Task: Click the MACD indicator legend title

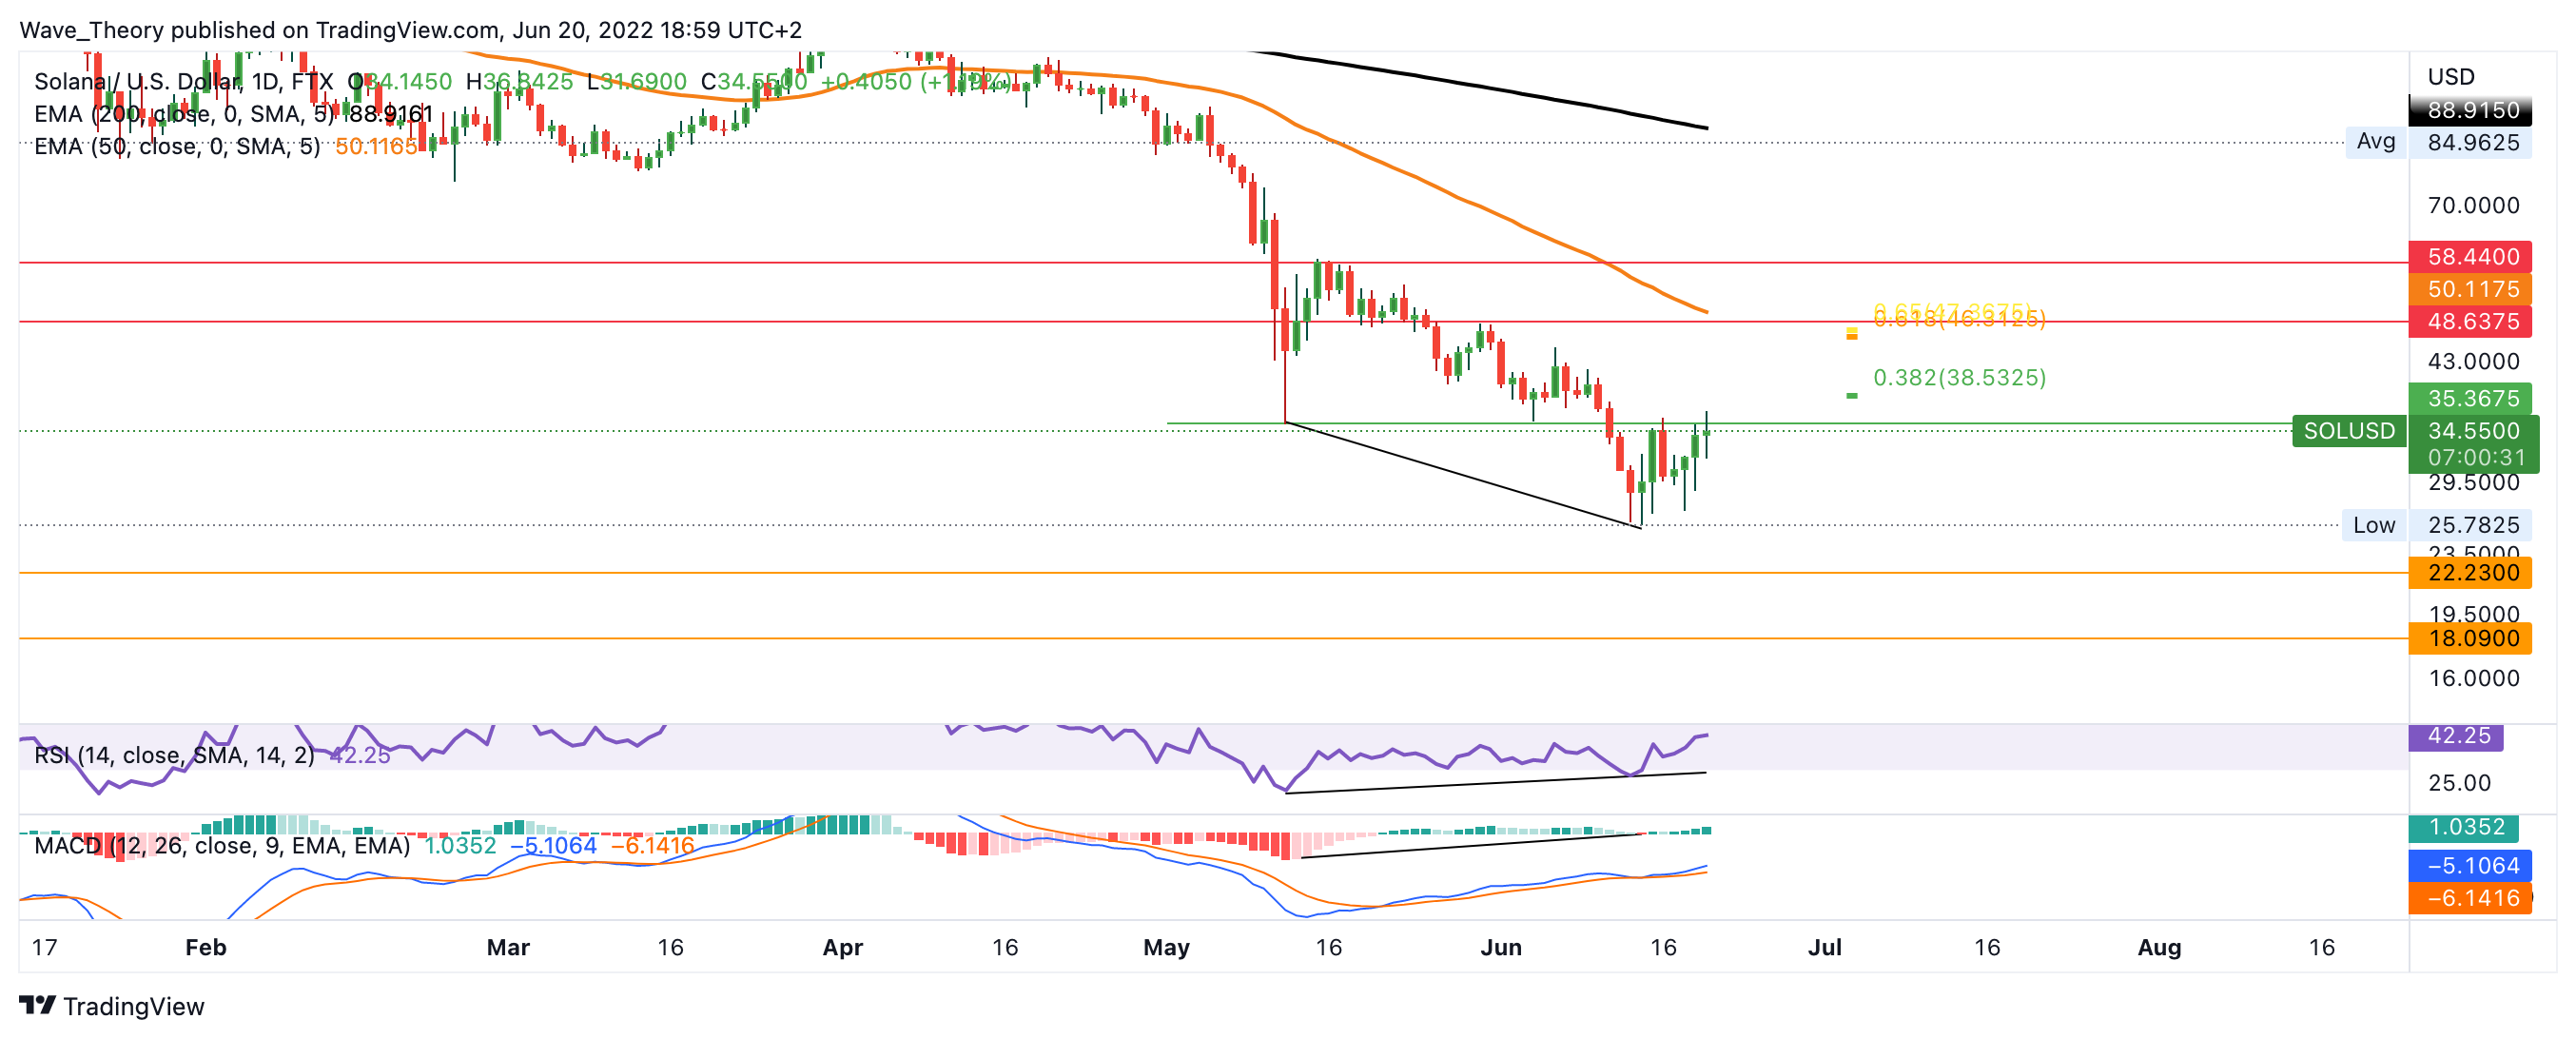Action: 220,846
